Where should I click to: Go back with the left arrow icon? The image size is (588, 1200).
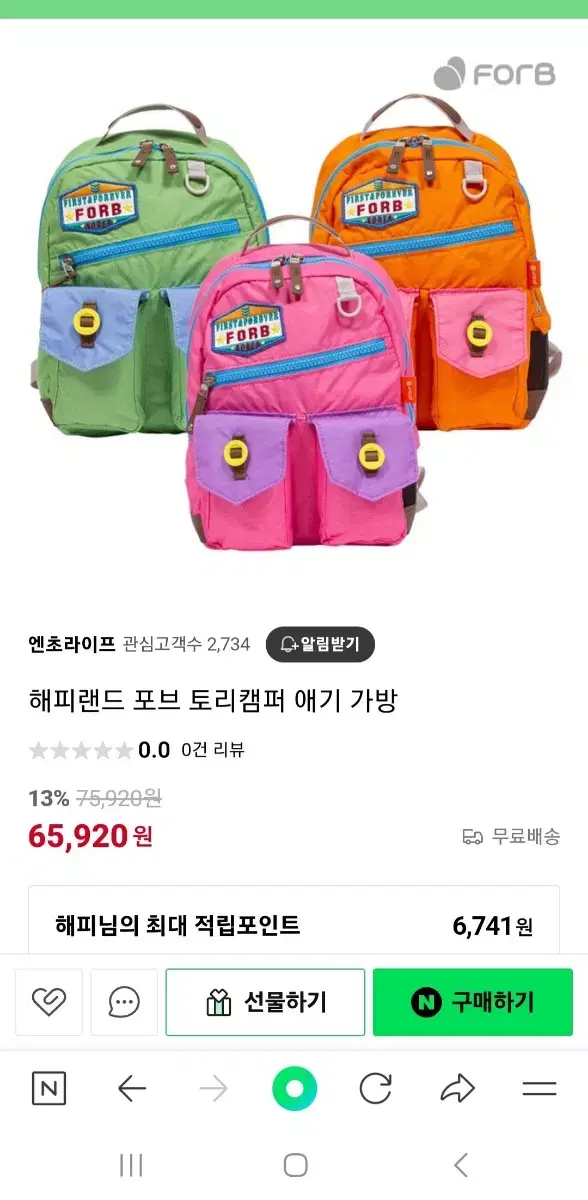point(132,1089)
